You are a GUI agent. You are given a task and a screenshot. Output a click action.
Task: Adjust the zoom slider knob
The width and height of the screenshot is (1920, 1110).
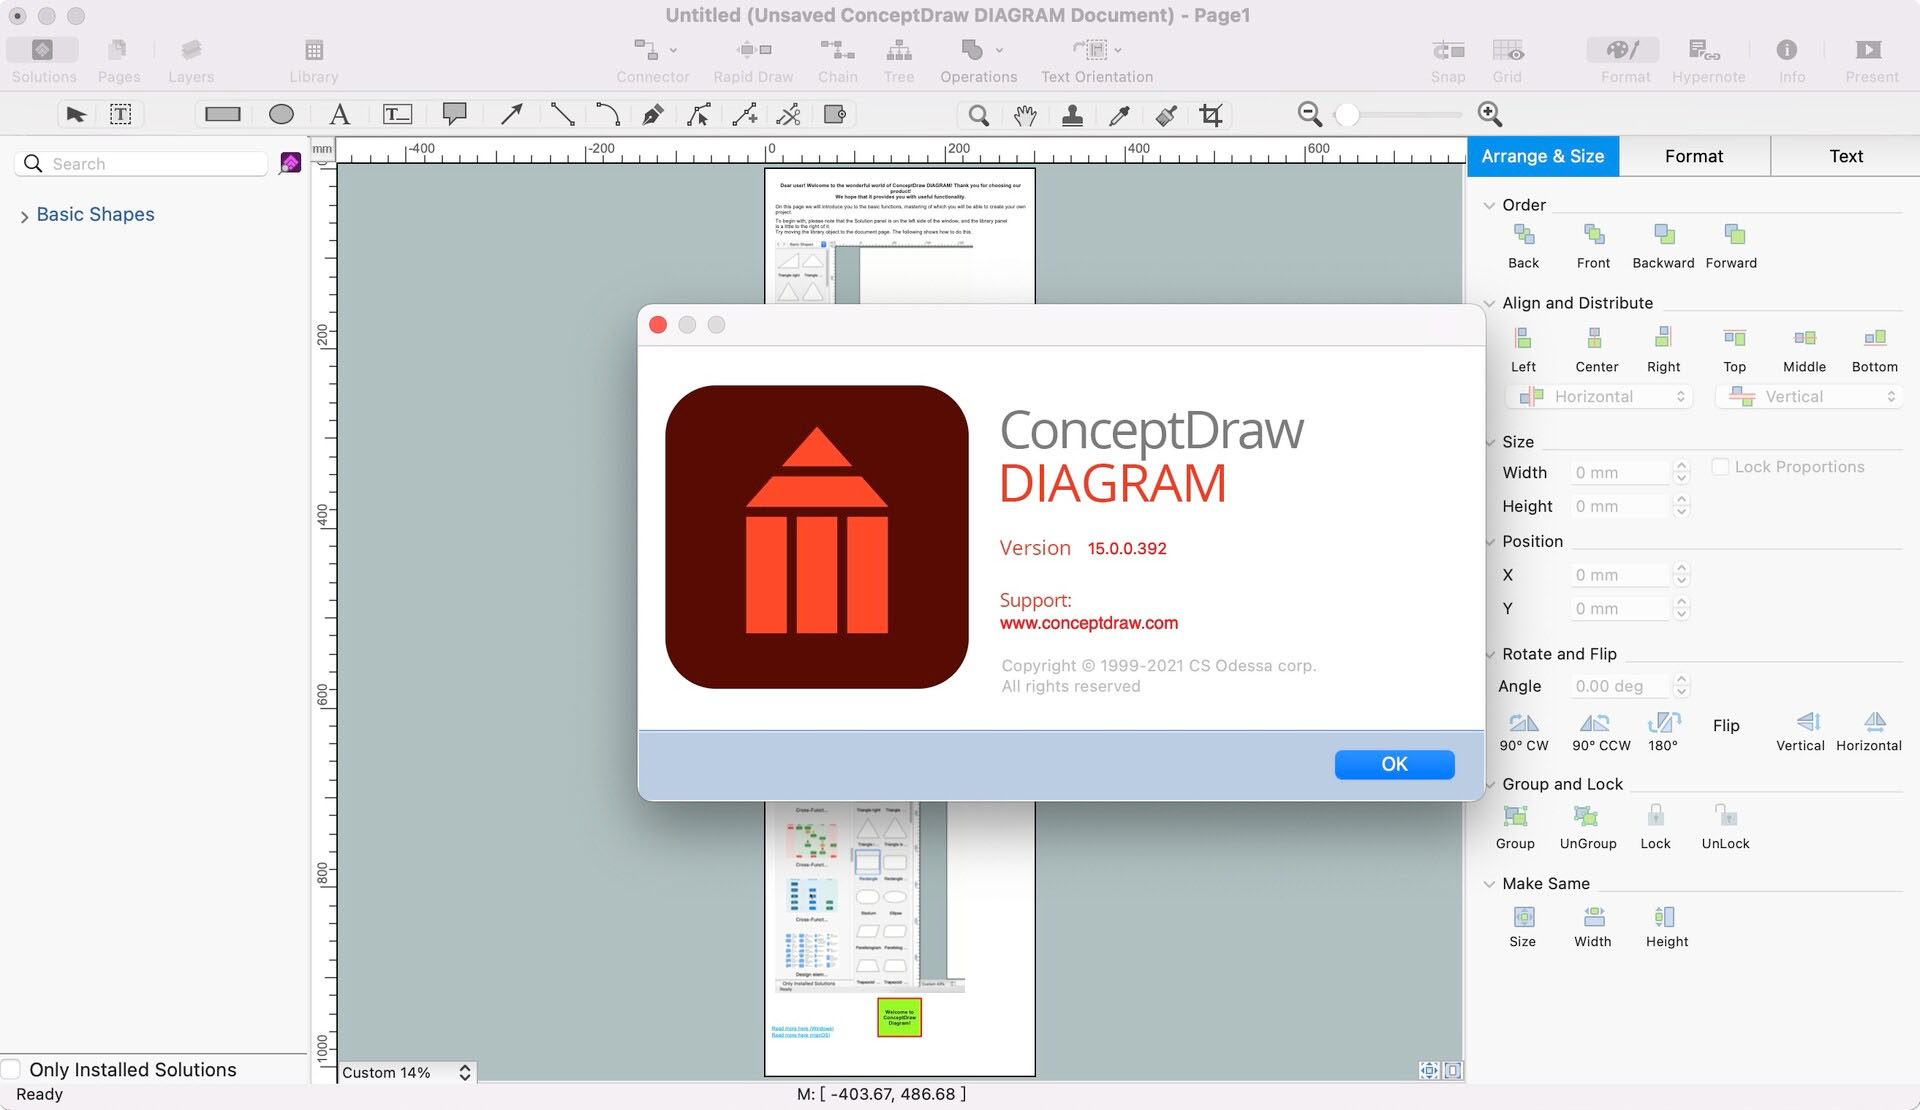pos(1347,115)
